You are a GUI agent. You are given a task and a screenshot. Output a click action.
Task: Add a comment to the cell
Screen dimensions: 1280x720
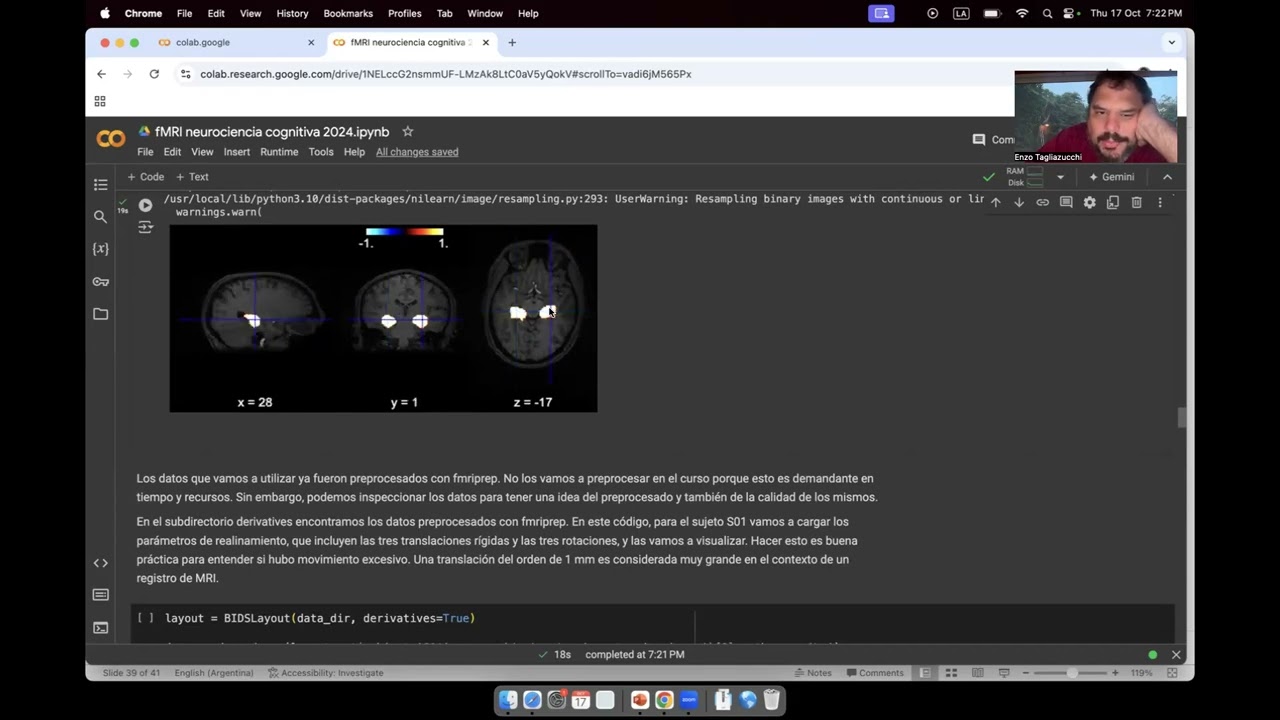(1066, 202)
